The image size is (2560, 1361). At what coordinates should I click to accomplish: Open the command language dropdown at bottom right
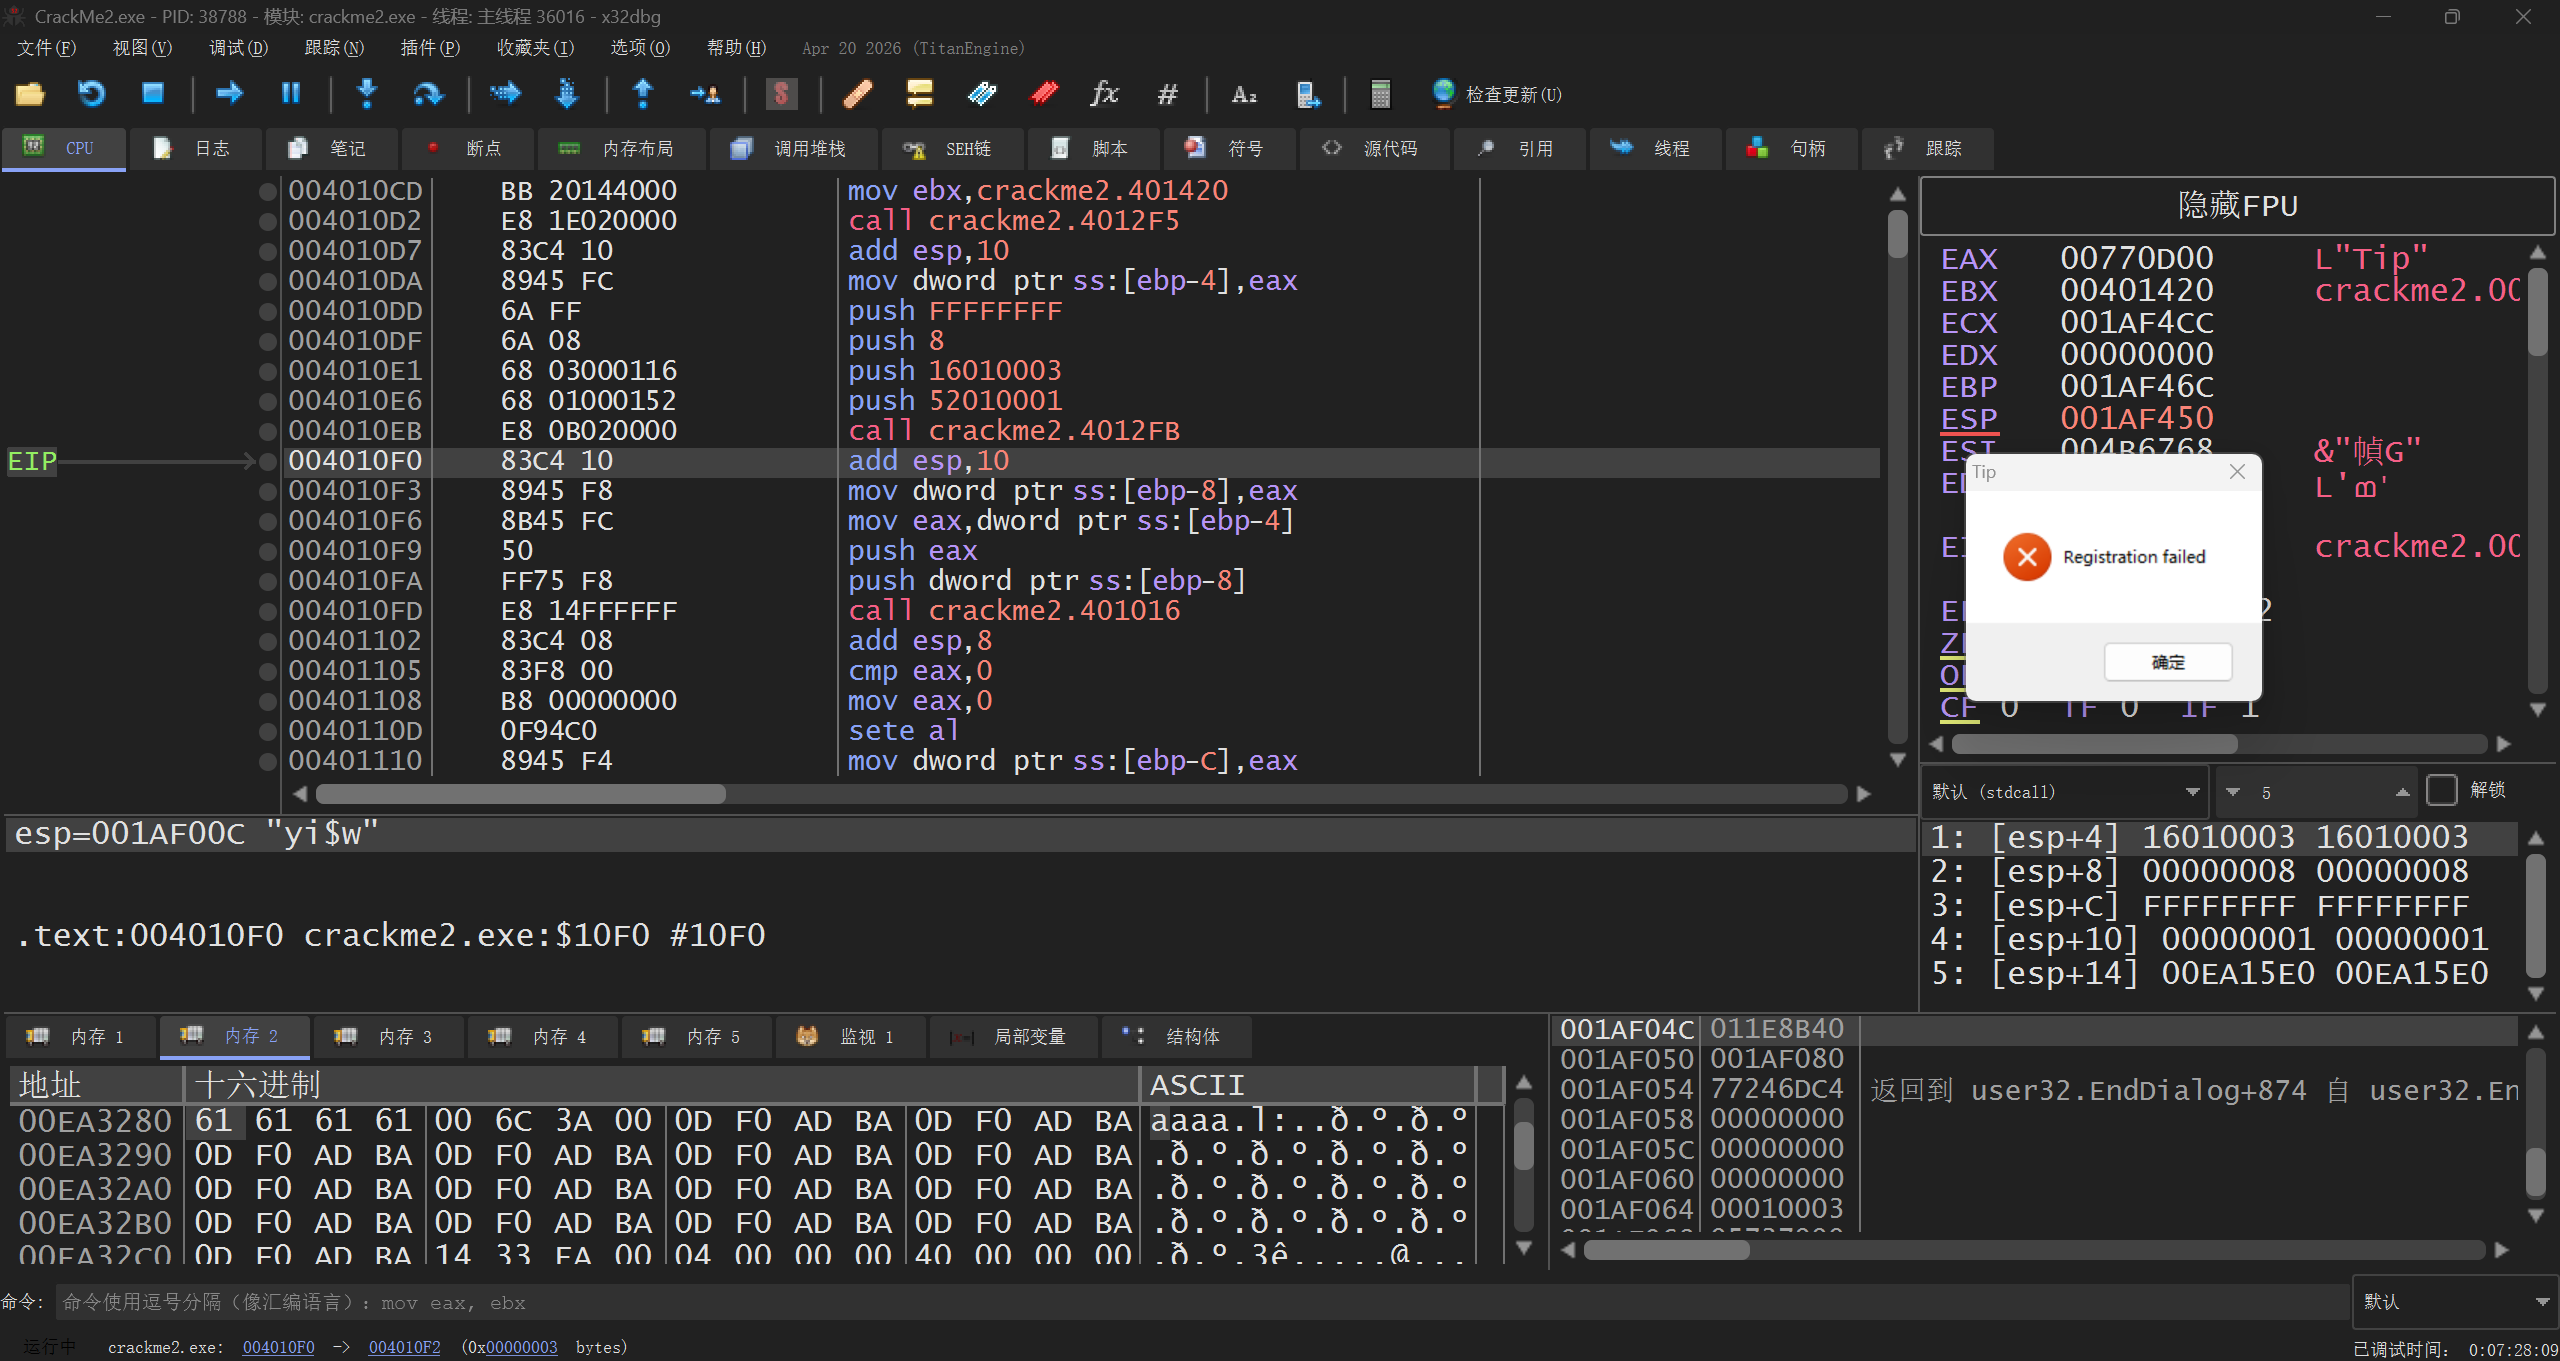click(2455, 1301)
